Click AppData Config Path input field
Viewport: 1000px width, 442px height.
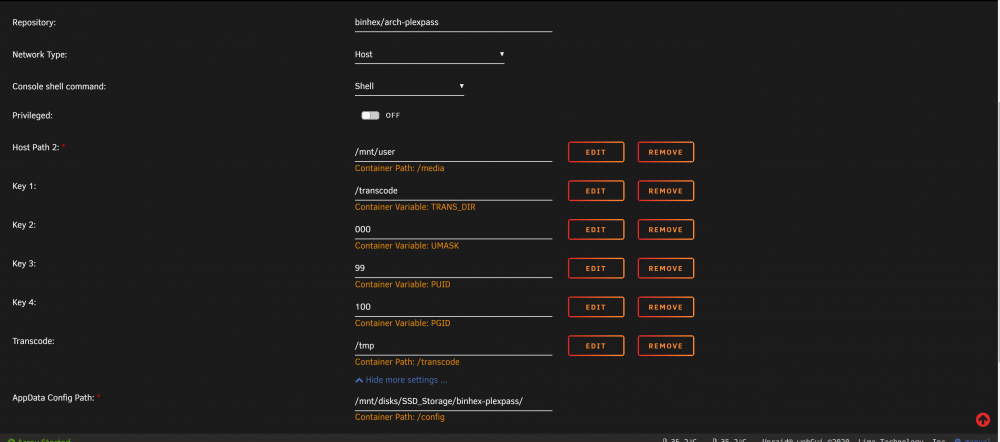click(453, 401)
